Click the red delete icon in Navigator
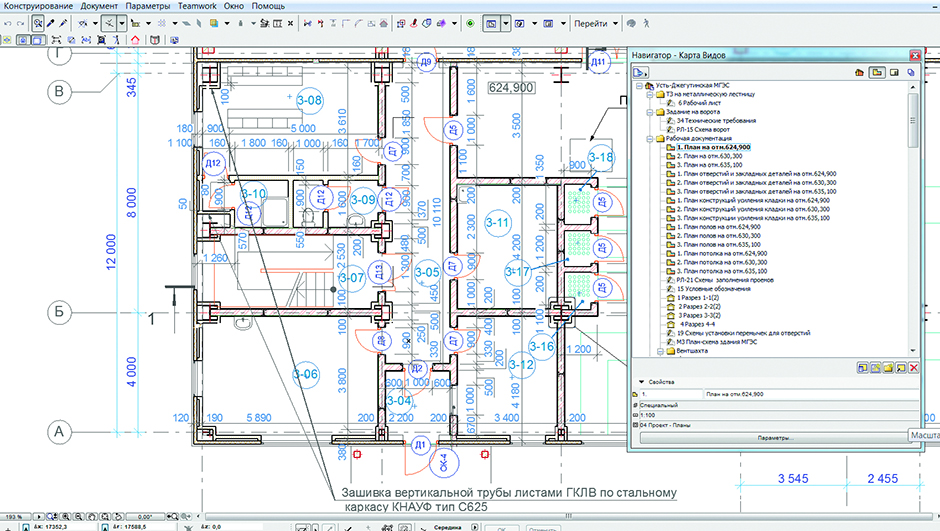This screenshot has width=940, height=531. coord(914,368)
